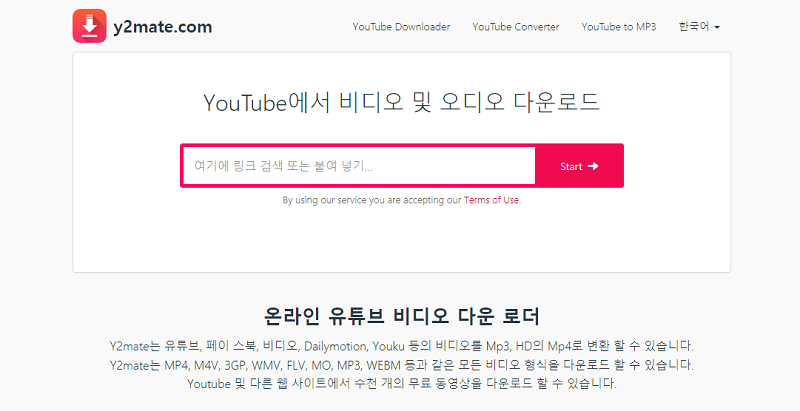Go to YouTube to MP3 page
The height and width of the screenshot is (411, 800).
[x=619, y=27]
